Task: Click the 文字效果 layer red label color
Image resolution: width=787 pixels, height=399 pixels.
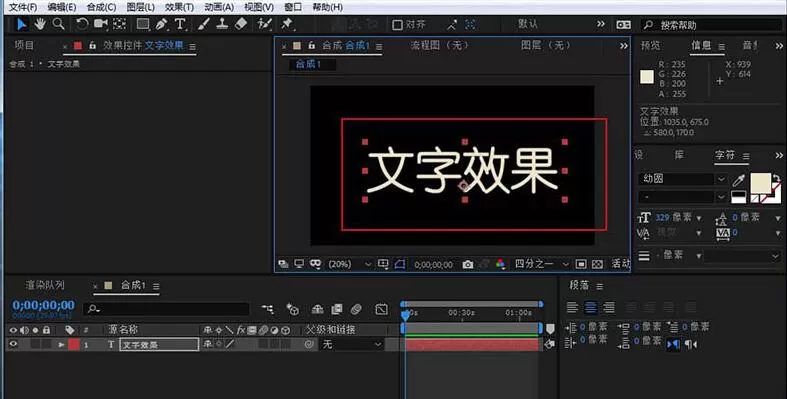Action: click(74, 345)
